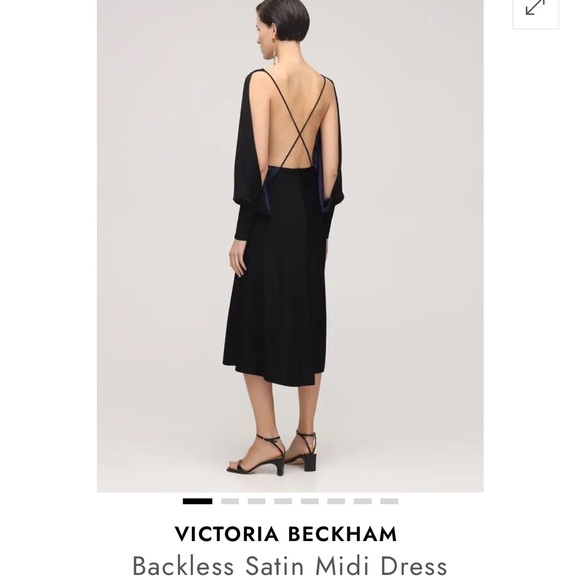This screenshot has height=580, width=580.
Task: Show the fifth product image via indicator
Action: 310,501
